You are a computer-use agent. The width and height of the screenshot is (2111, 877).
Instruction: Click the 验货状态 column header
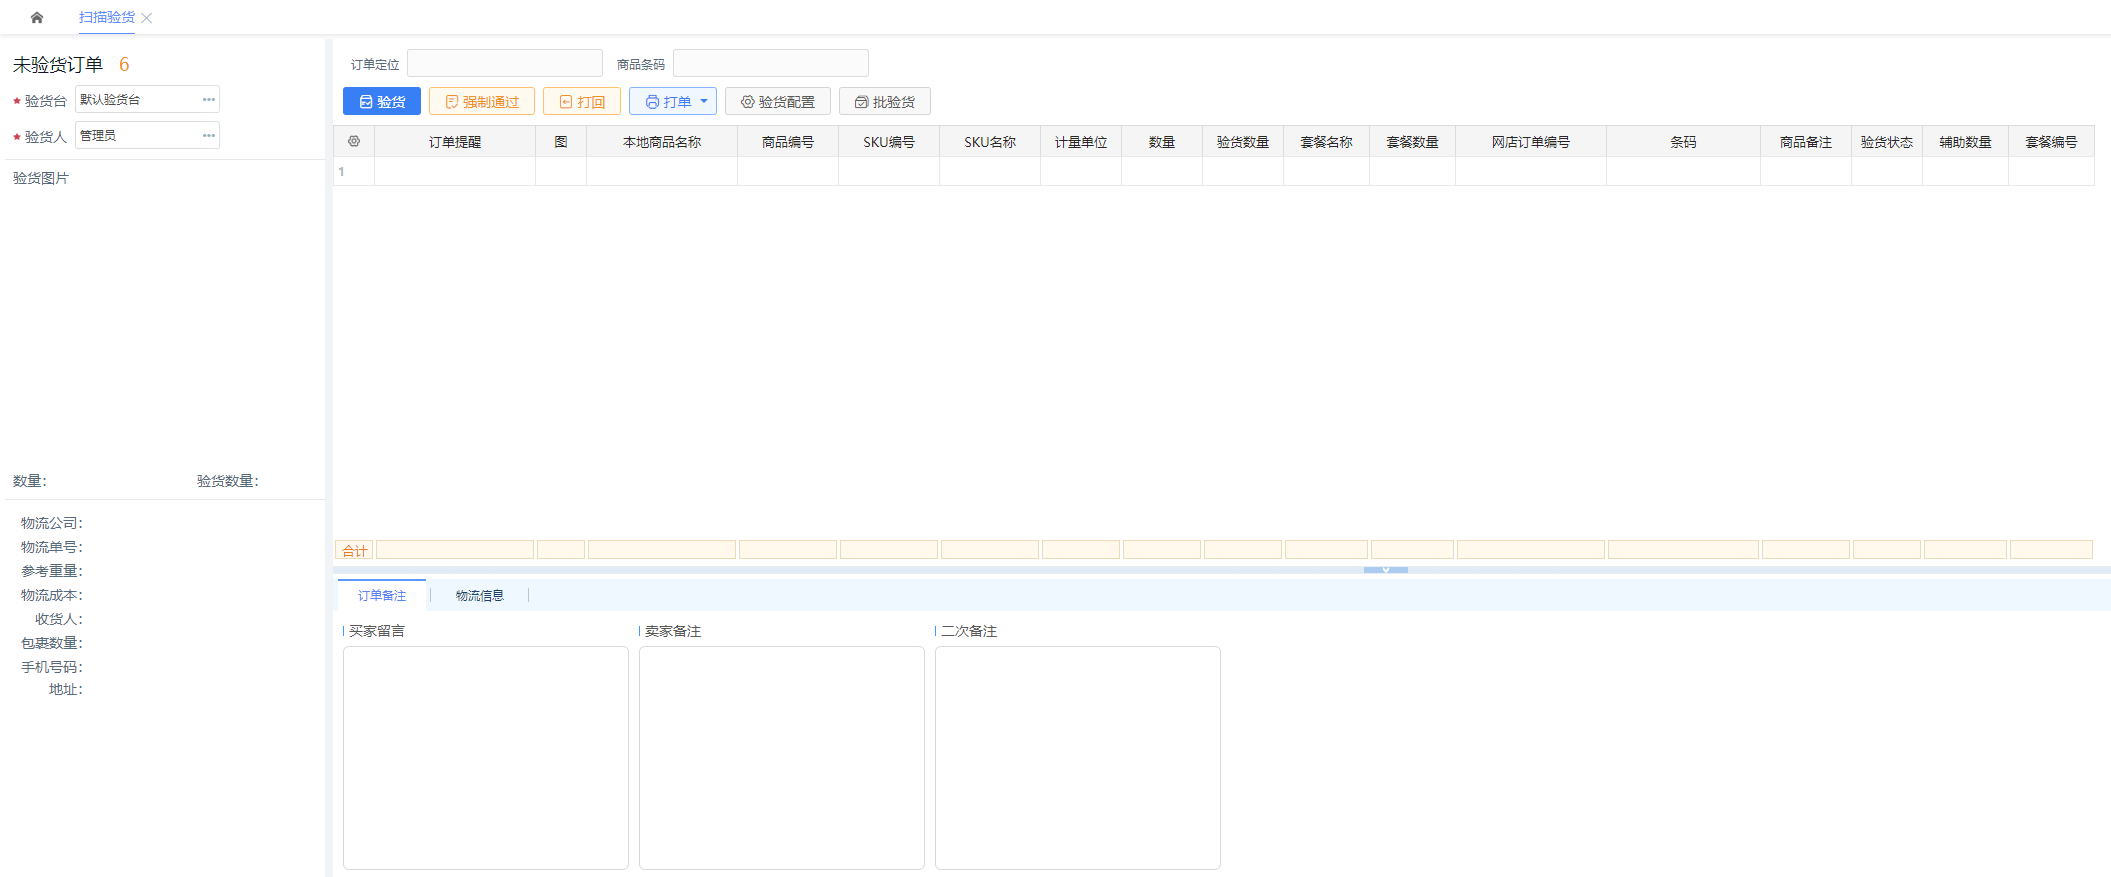[x=1887, y=142]
